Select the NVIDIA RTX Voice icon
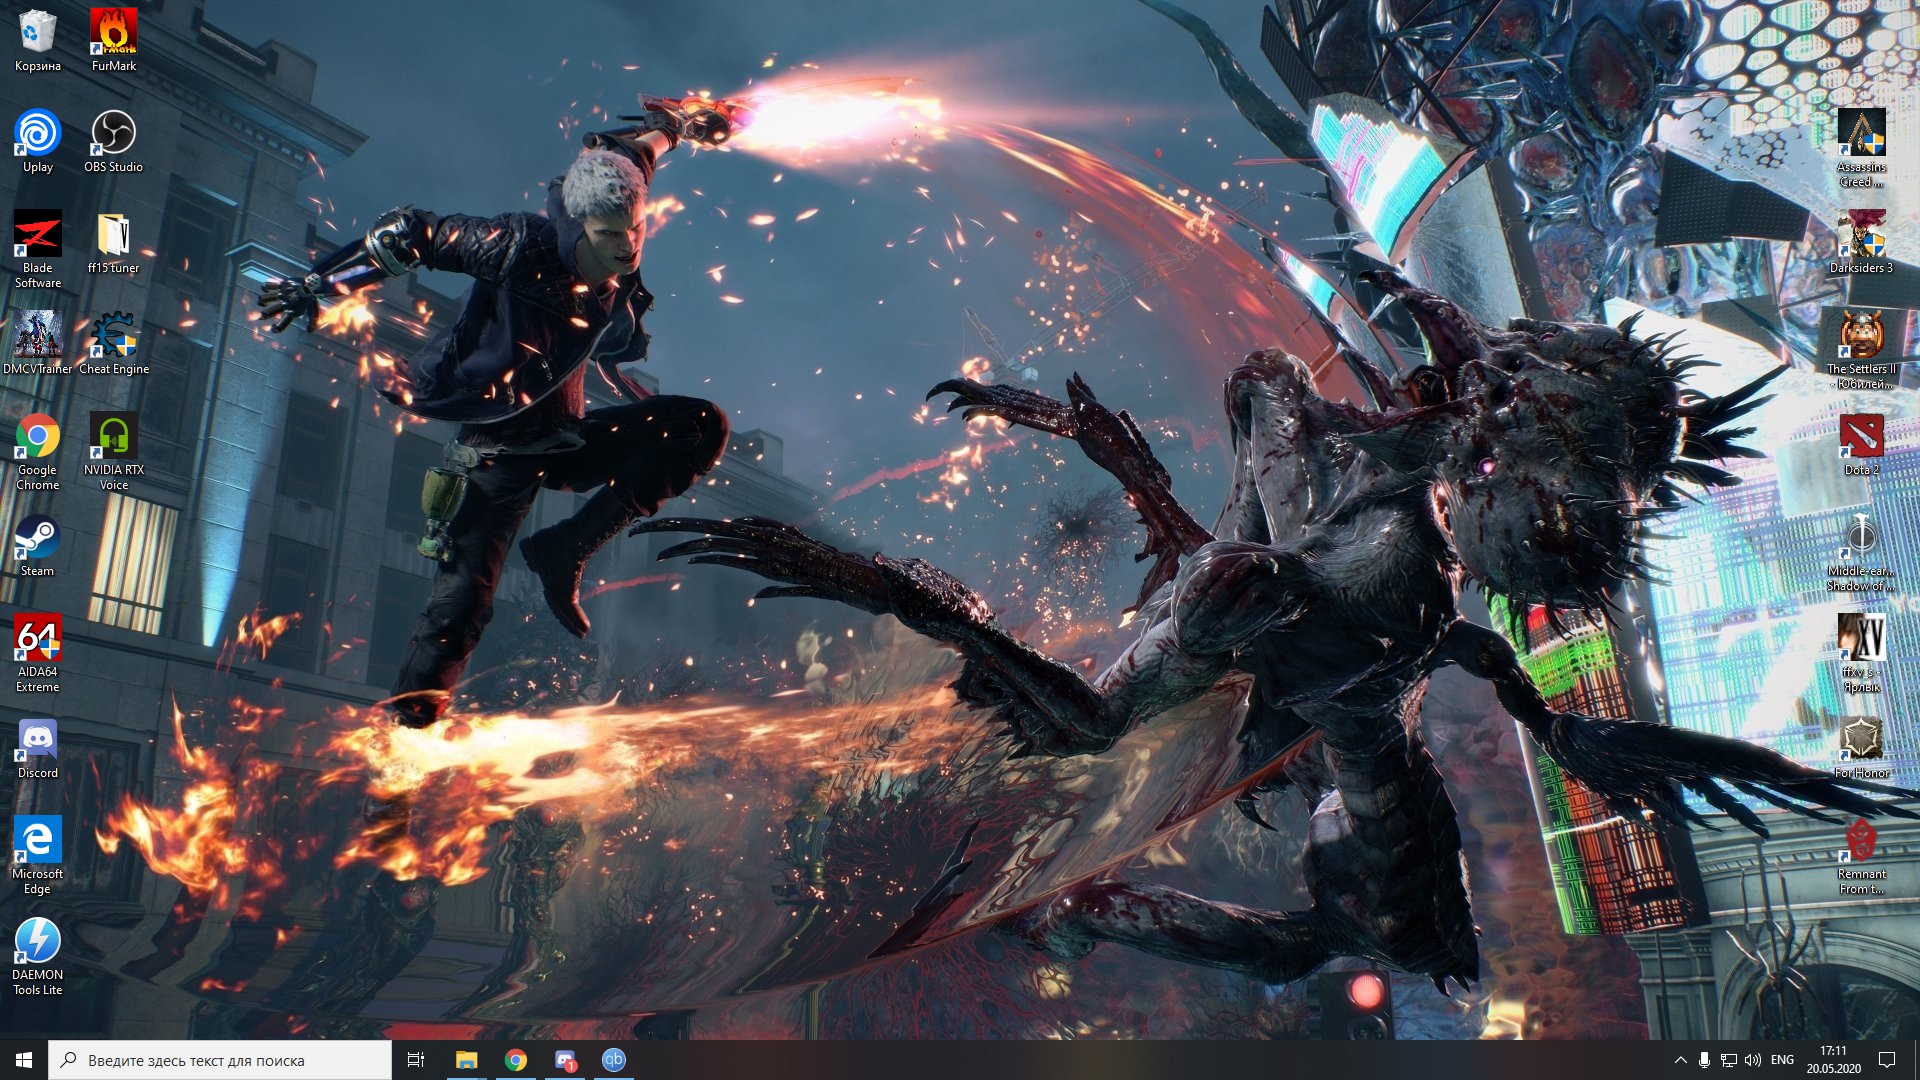The width and height of the screenshot is (1920, 1080). (113, 442)
